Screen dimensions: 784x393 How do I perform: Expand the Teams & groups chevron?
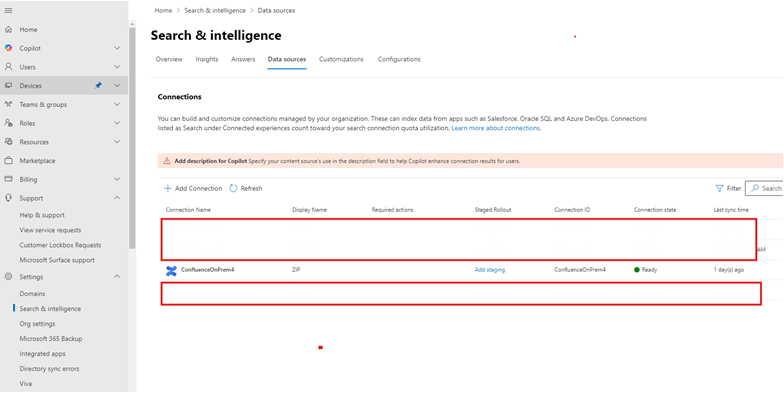pyautogui.click(x=117, y=104)
